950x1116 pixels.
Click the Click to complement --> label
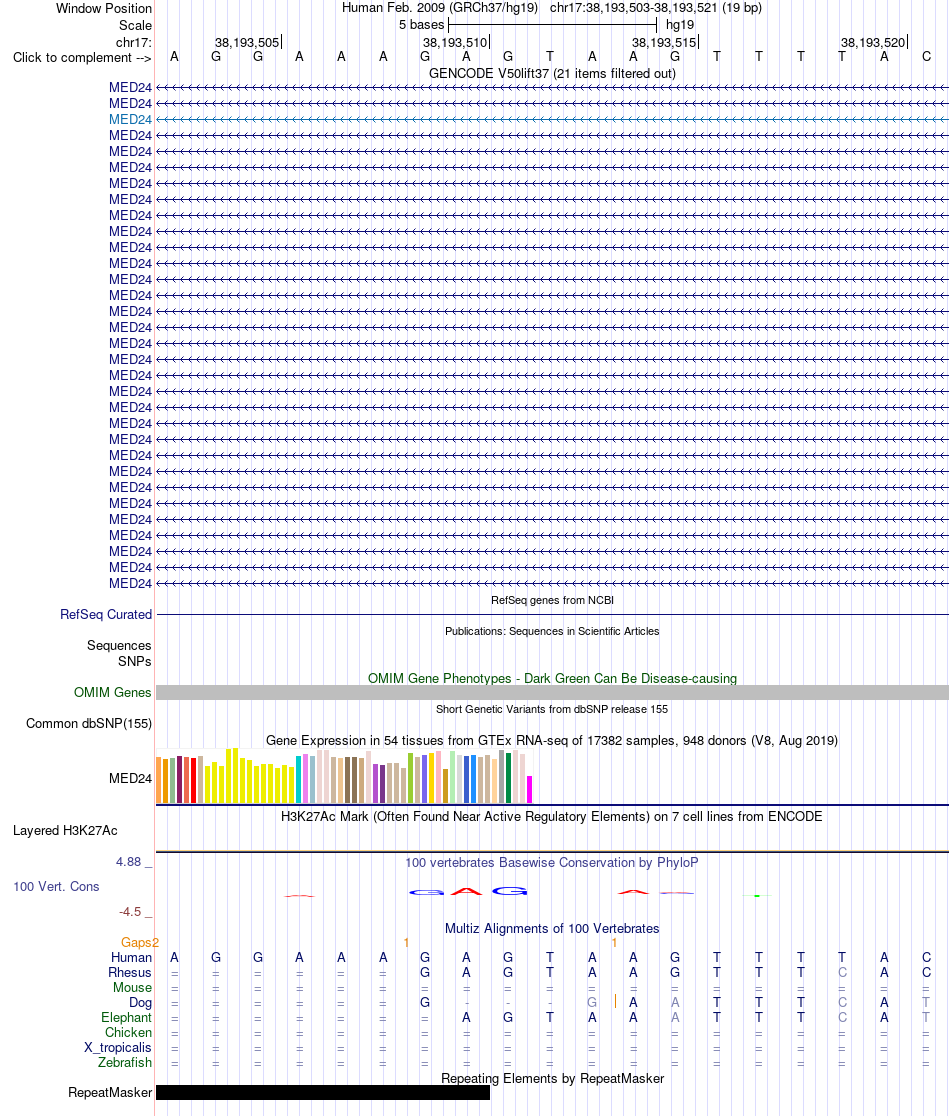point(83,58)
